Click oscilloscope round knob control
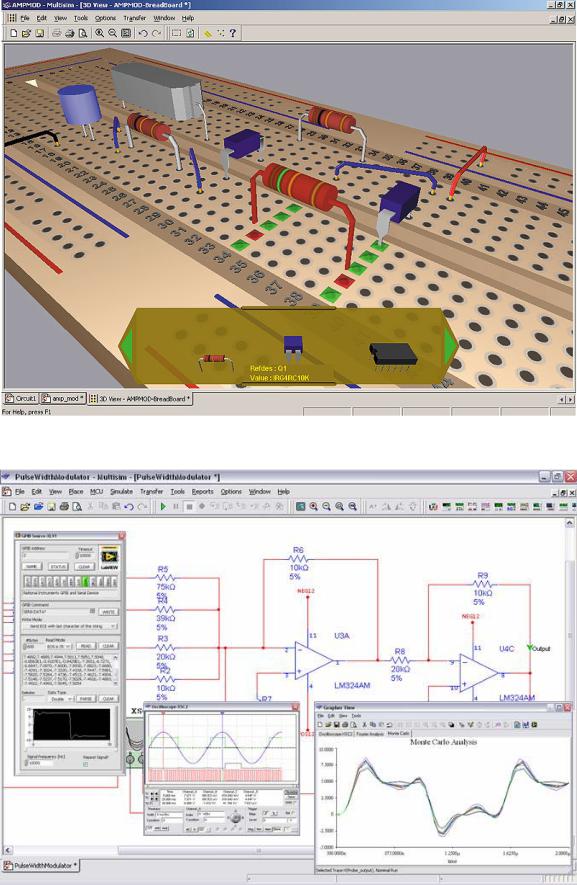 [x=234, y=817]
